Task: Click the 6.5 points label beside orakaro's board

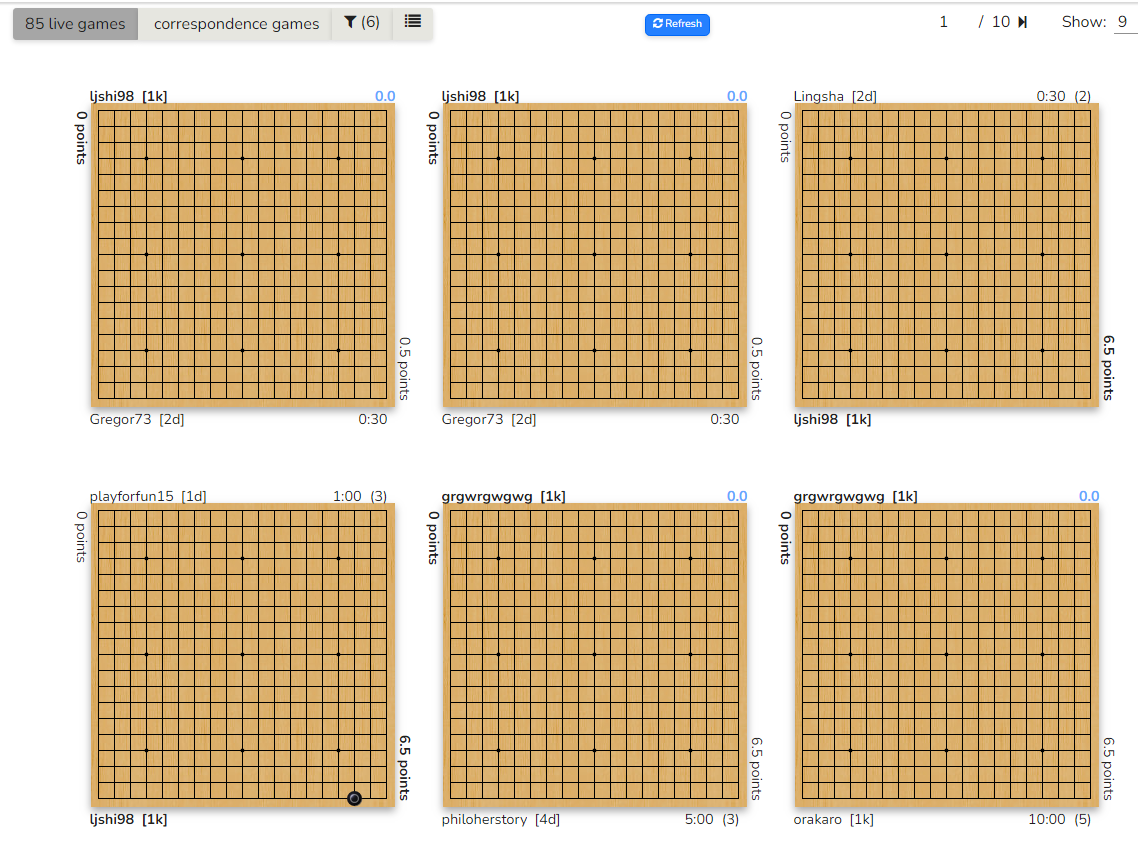Action: [x=1108, y=768]
